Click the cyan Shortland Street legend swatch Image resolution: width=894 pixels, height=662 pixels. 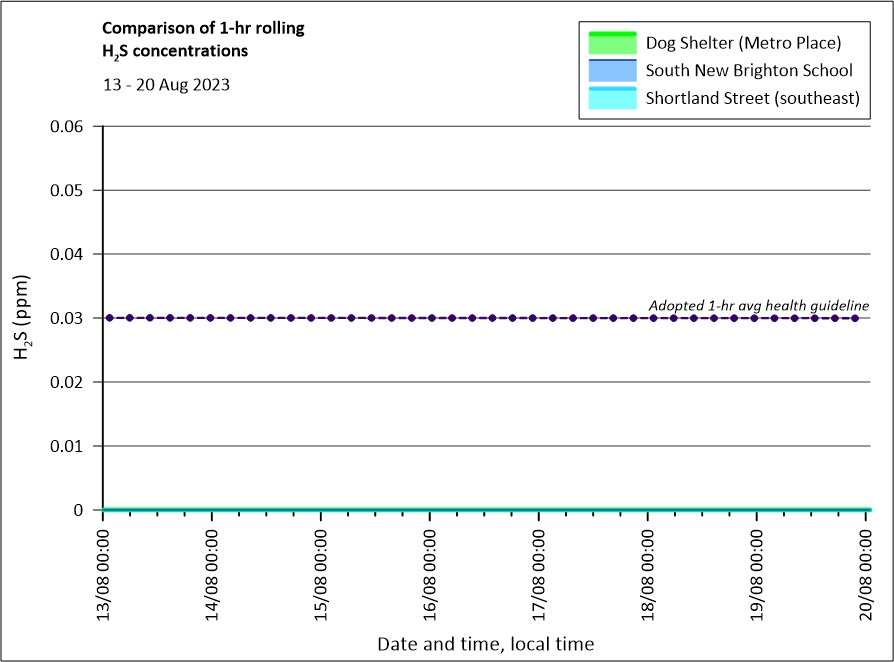pos(612,98)
